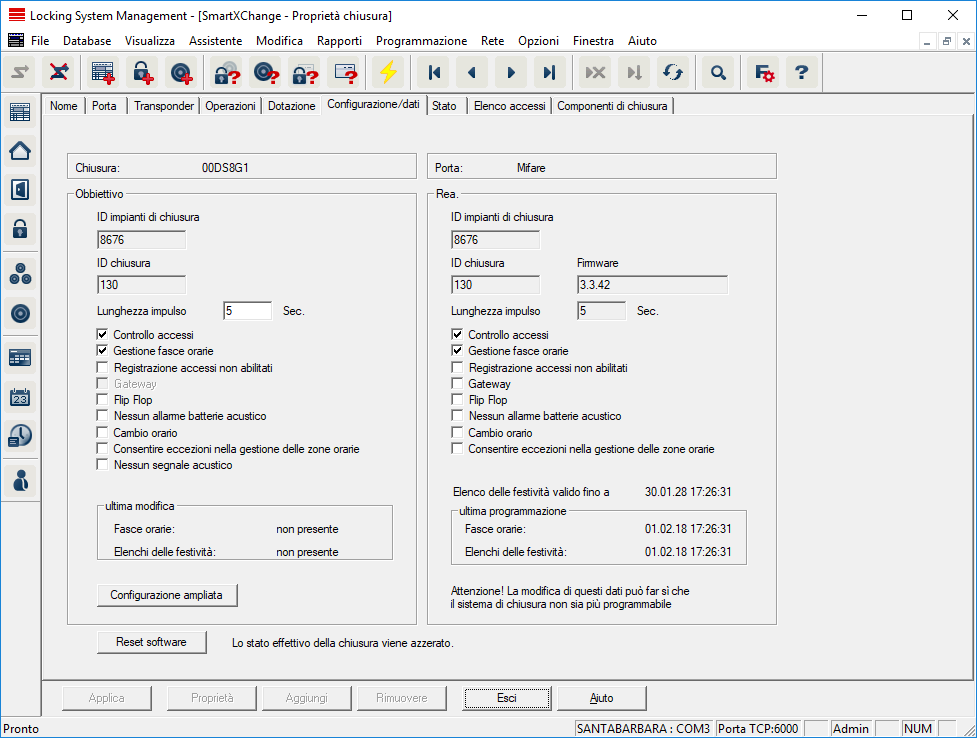The height and width of the screenshot is (738, 977).
Task: Click add new lock toolbar icon
Action: click(143, 72)
